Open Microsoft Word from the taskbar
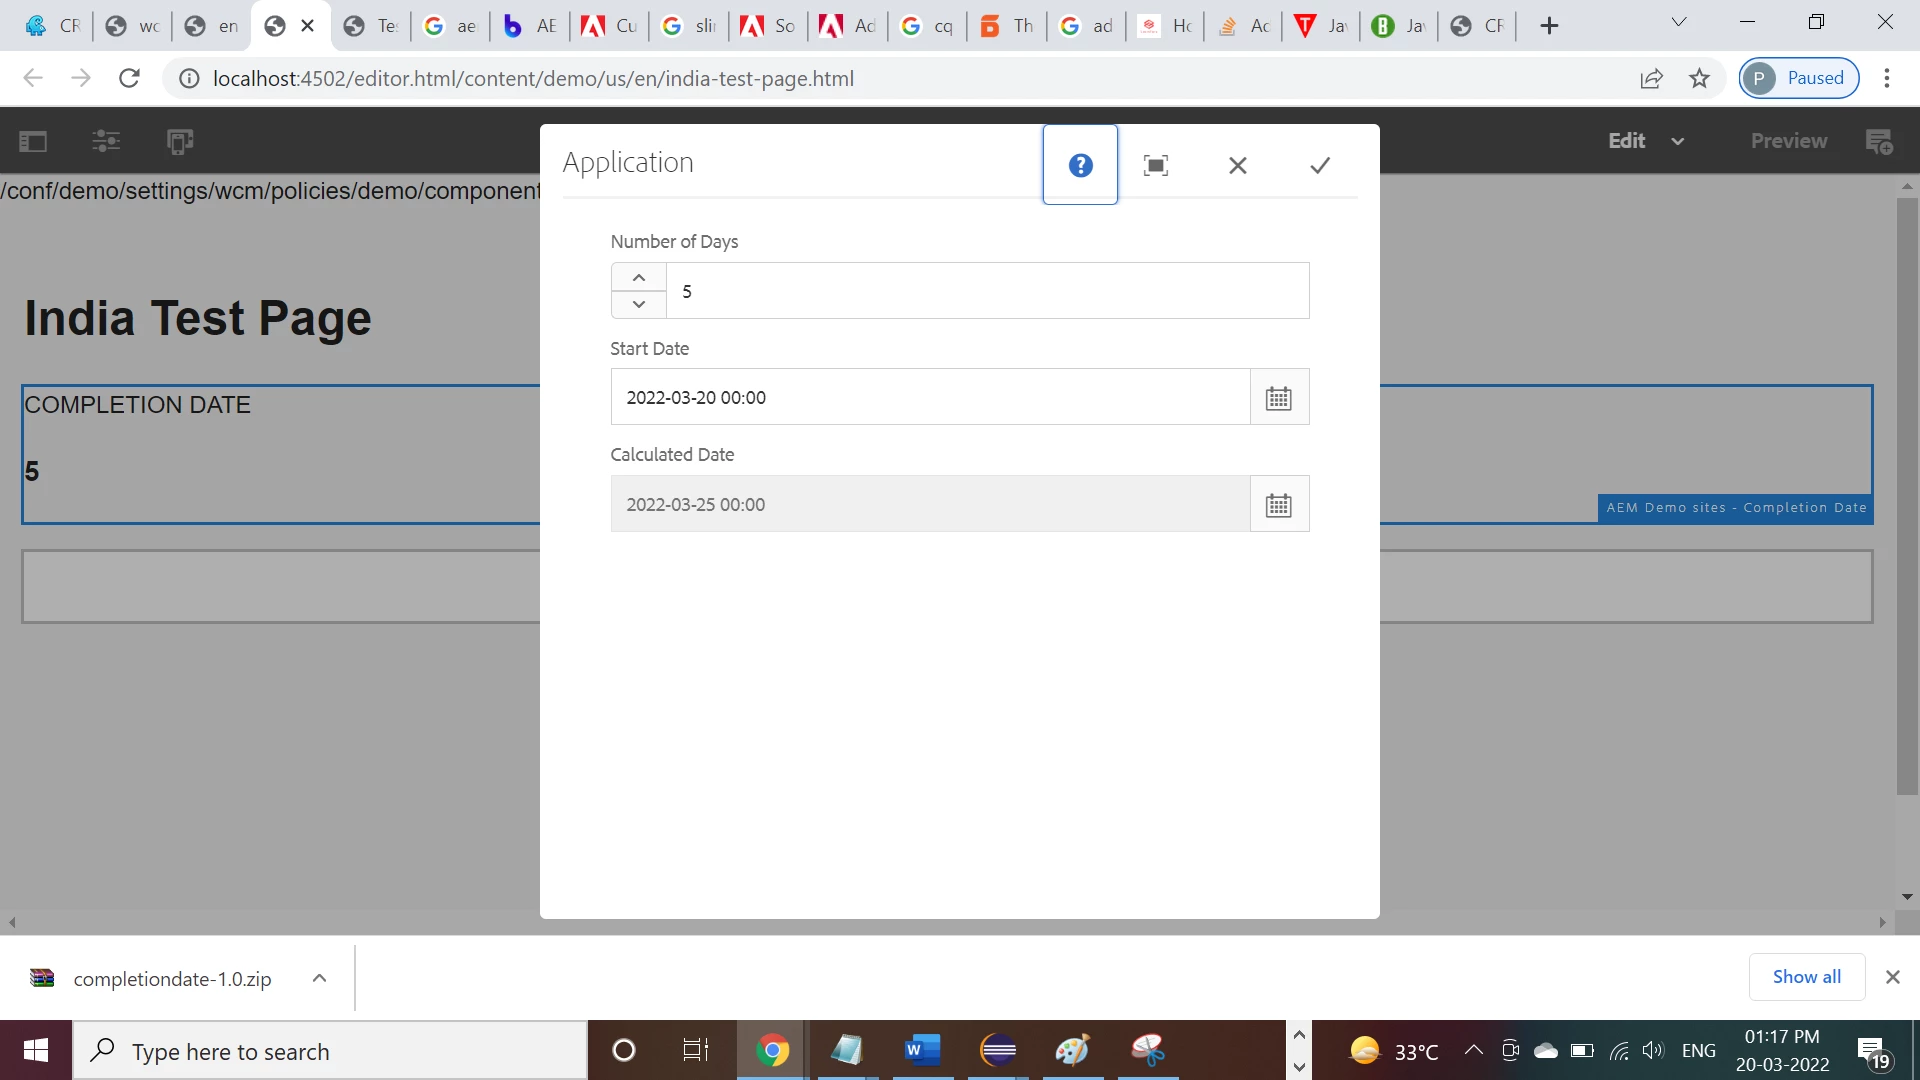Viewport: 1920px width, 1080px height. click(x=922, y=1050)
